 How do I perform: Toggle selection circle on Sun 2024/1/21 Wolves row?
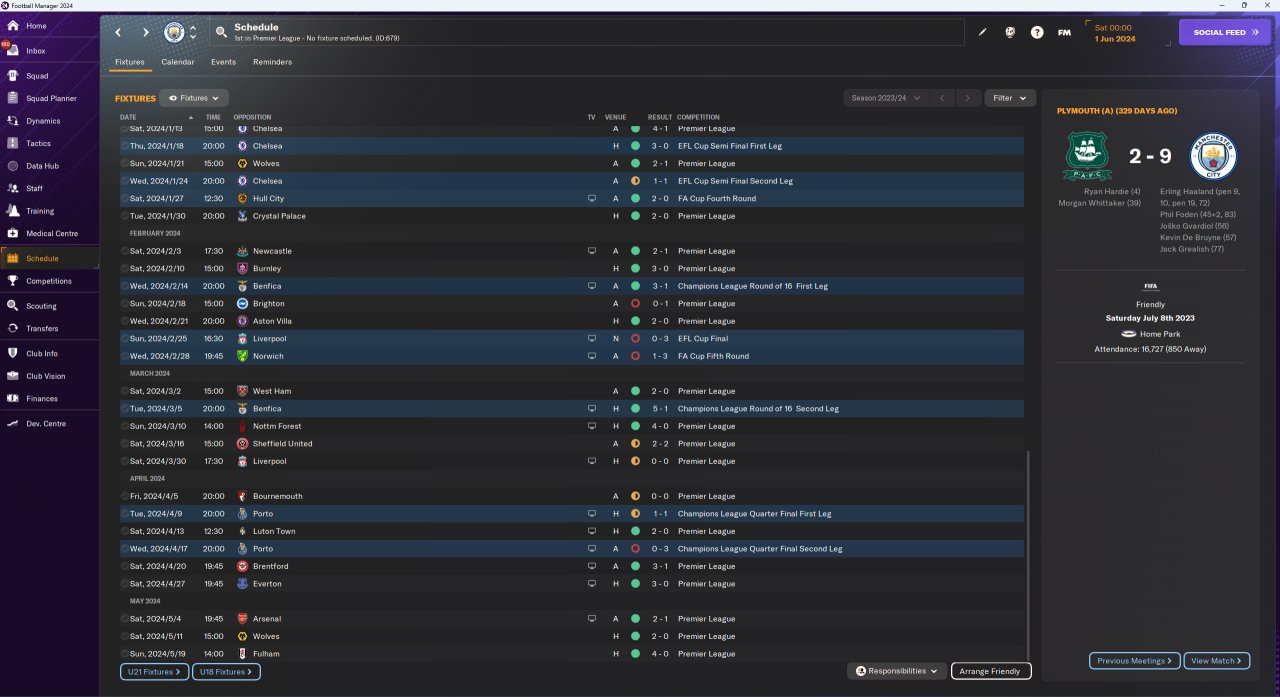click(x=125, y=163)
